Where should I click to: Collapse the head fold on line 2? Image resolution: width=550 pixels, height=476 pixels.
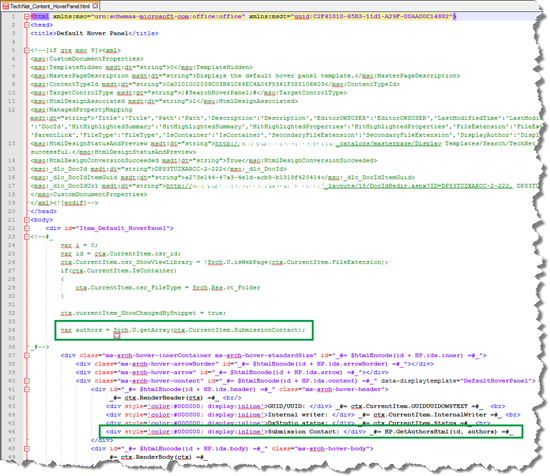click(x=27, y=25)
